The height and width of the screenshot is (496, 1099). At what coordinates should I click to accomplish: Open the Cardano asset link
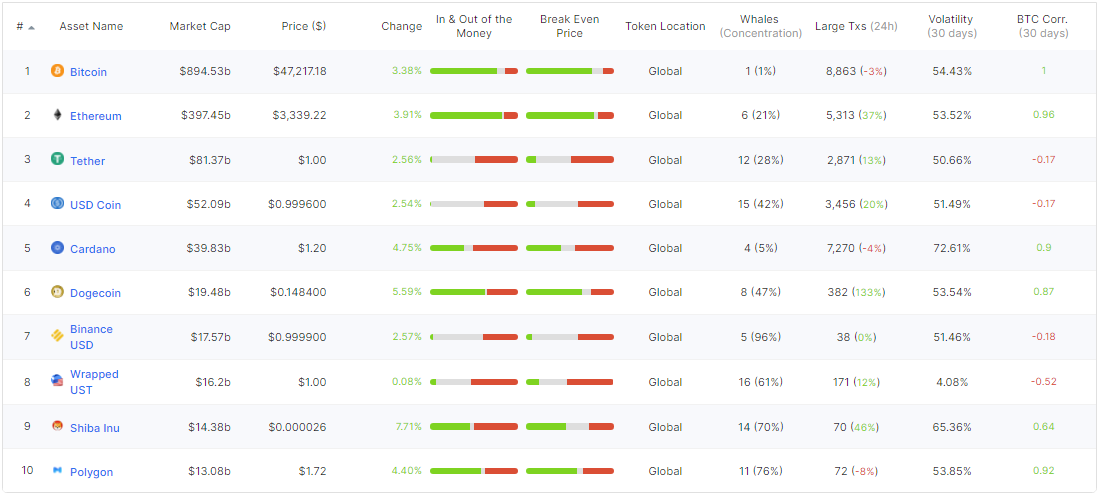tap(93, 249)
